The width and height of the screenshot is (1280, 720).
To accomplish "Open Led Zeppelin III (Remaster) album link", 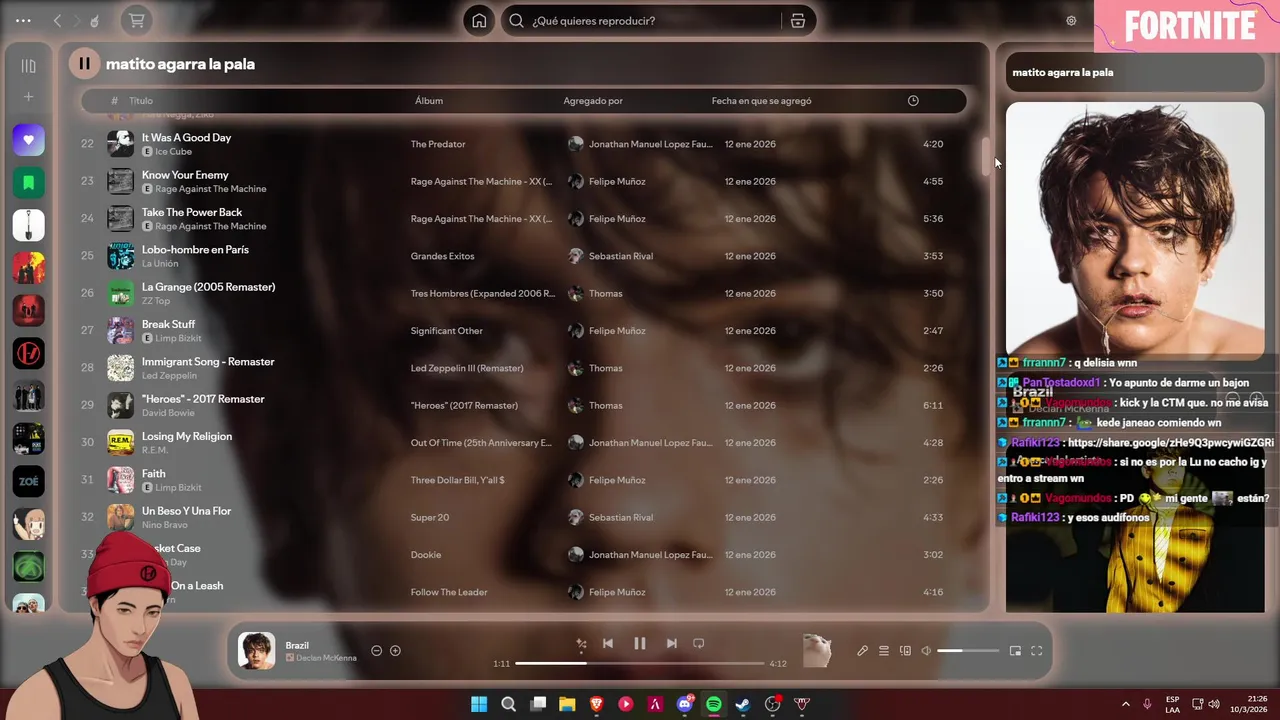I will (x=467, y=368).
